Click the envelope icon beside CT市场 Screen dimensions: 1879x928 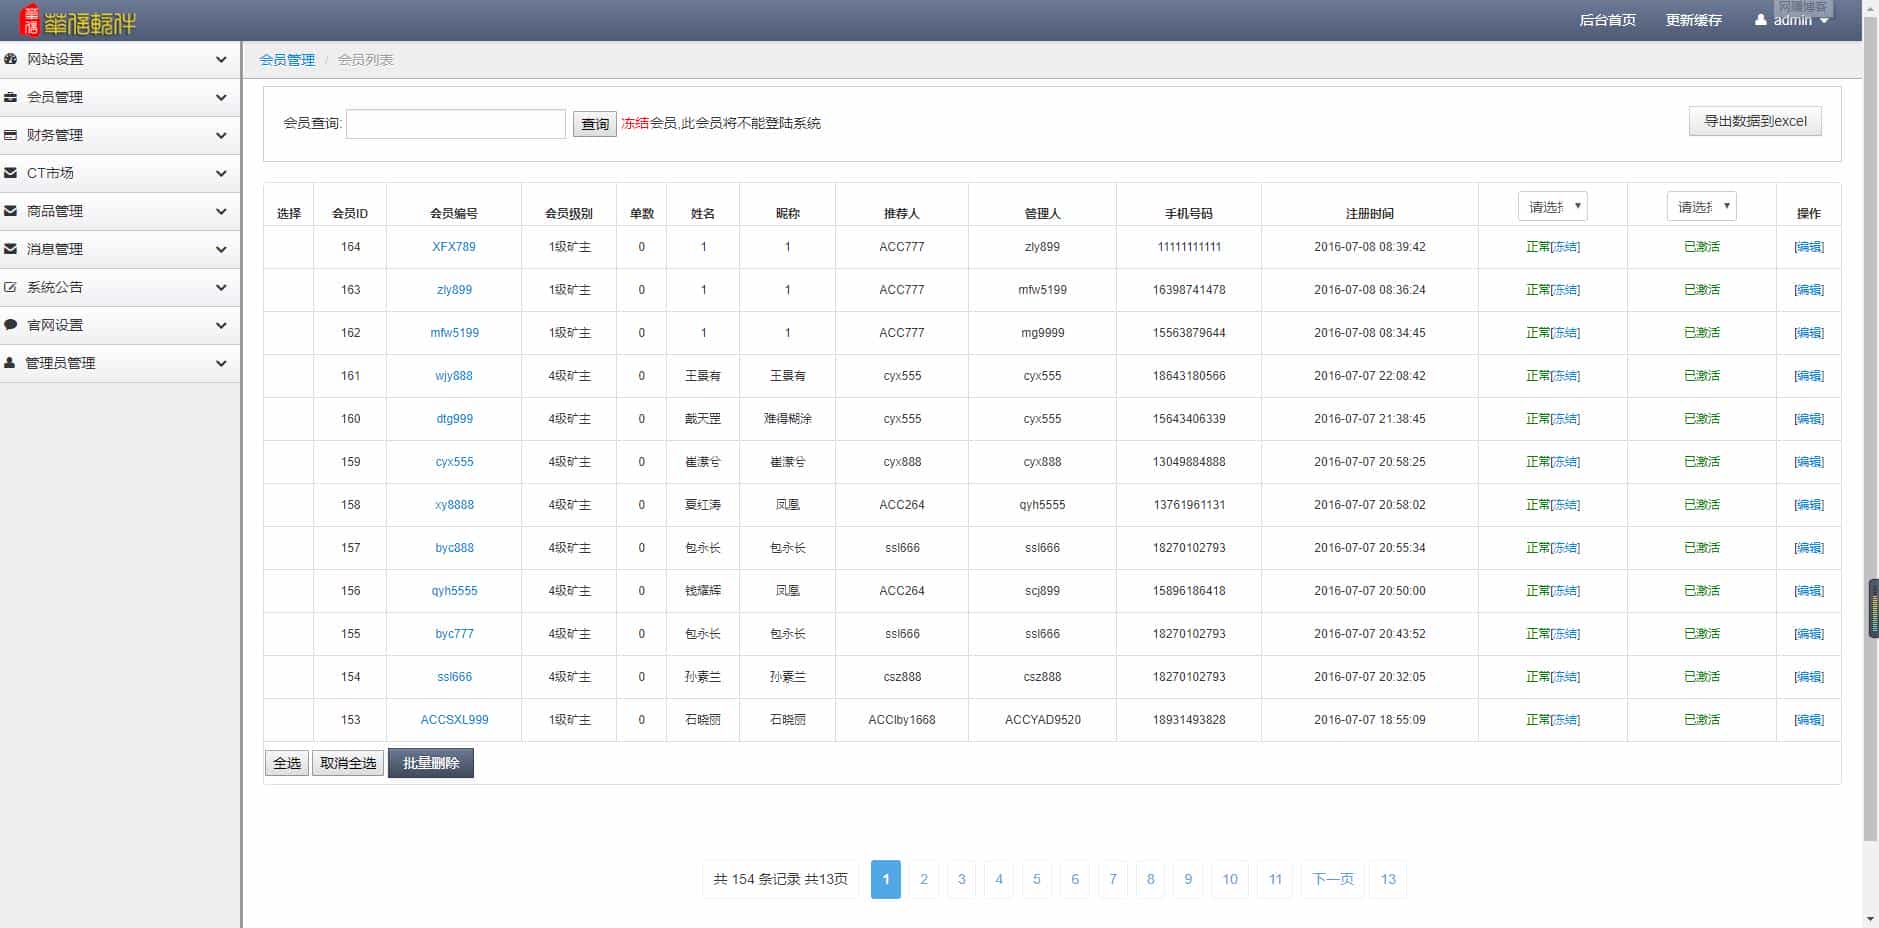11,173
